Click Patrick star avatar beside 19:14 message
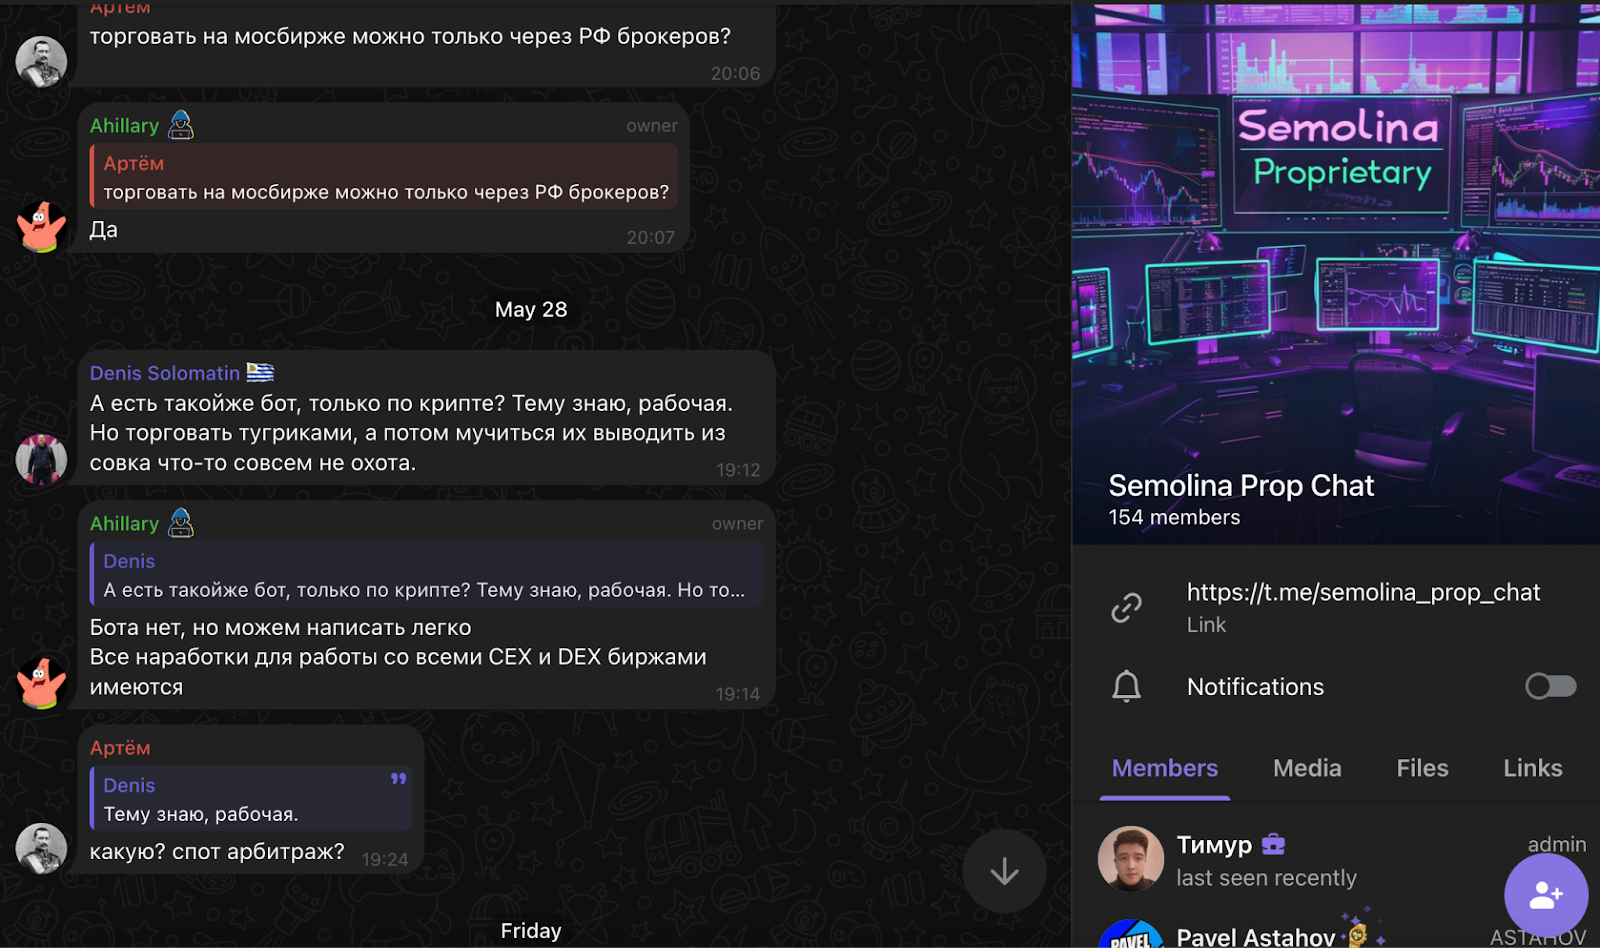 [41, 683]
